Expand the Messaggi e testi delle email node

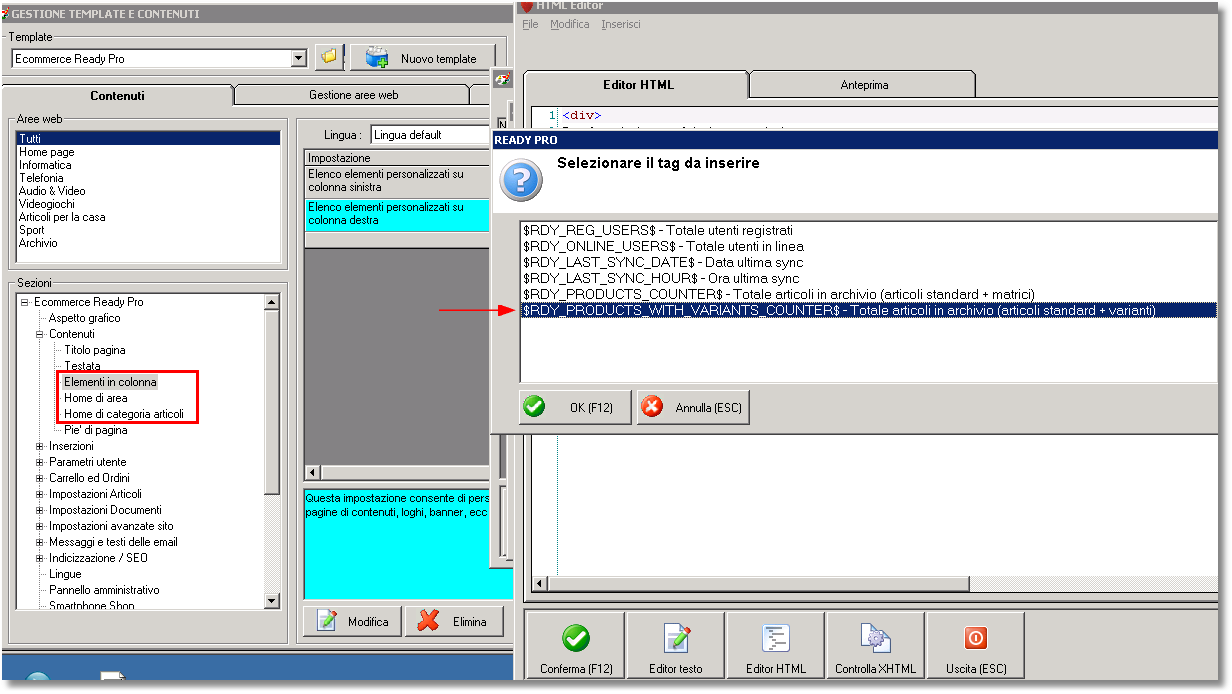(x=40, y=542)
